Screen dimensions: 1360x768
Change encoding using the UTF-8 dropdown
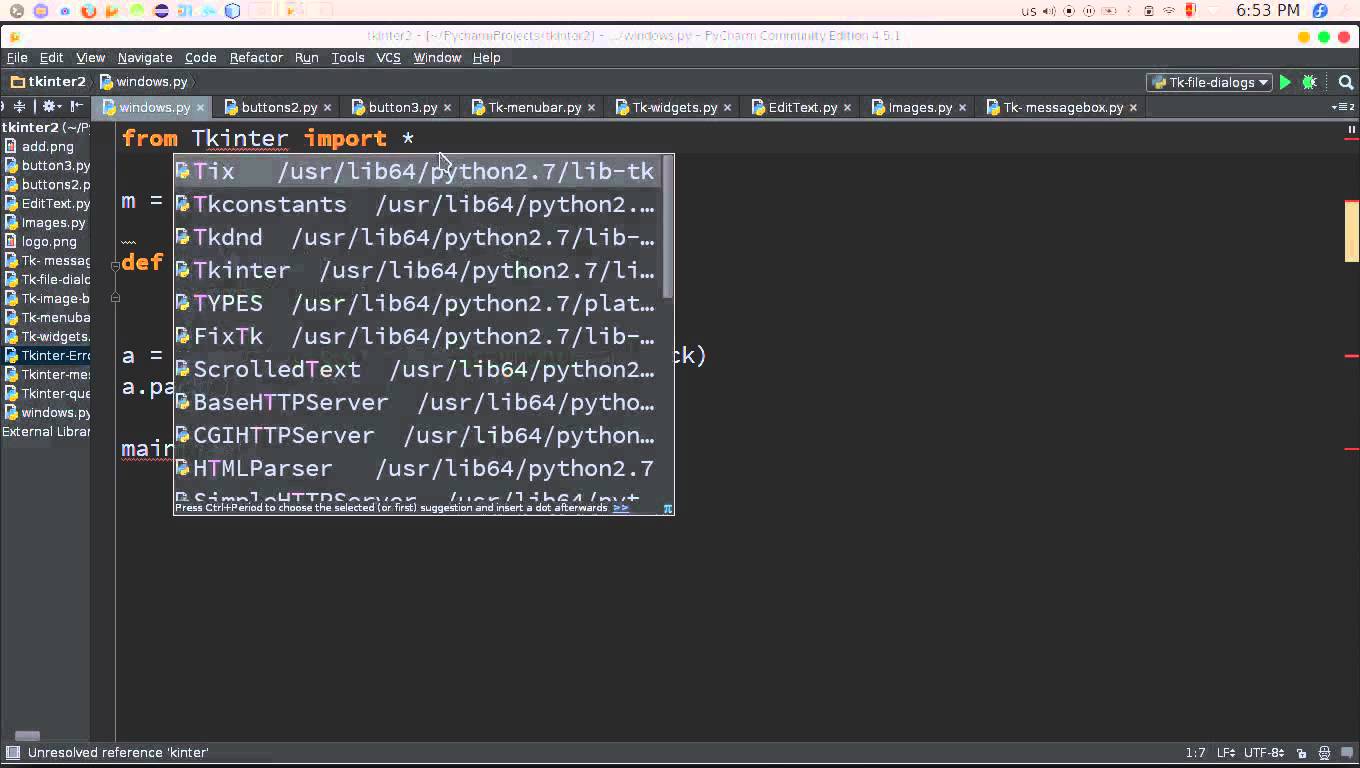[1262, 752]
